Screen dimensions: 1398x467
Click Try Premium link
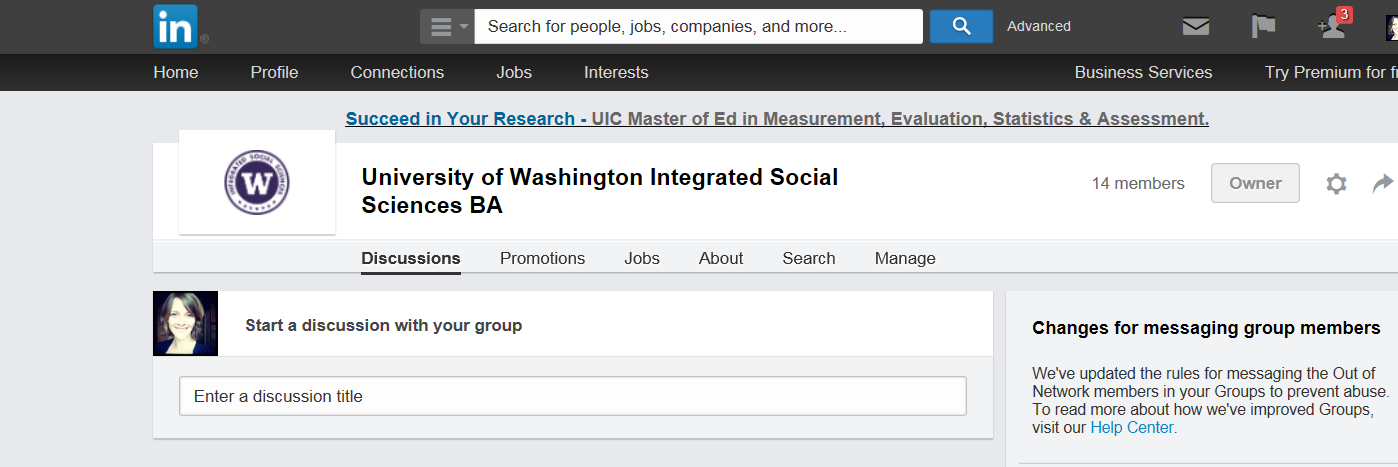pyautogui.click(x=1331, y=72)
